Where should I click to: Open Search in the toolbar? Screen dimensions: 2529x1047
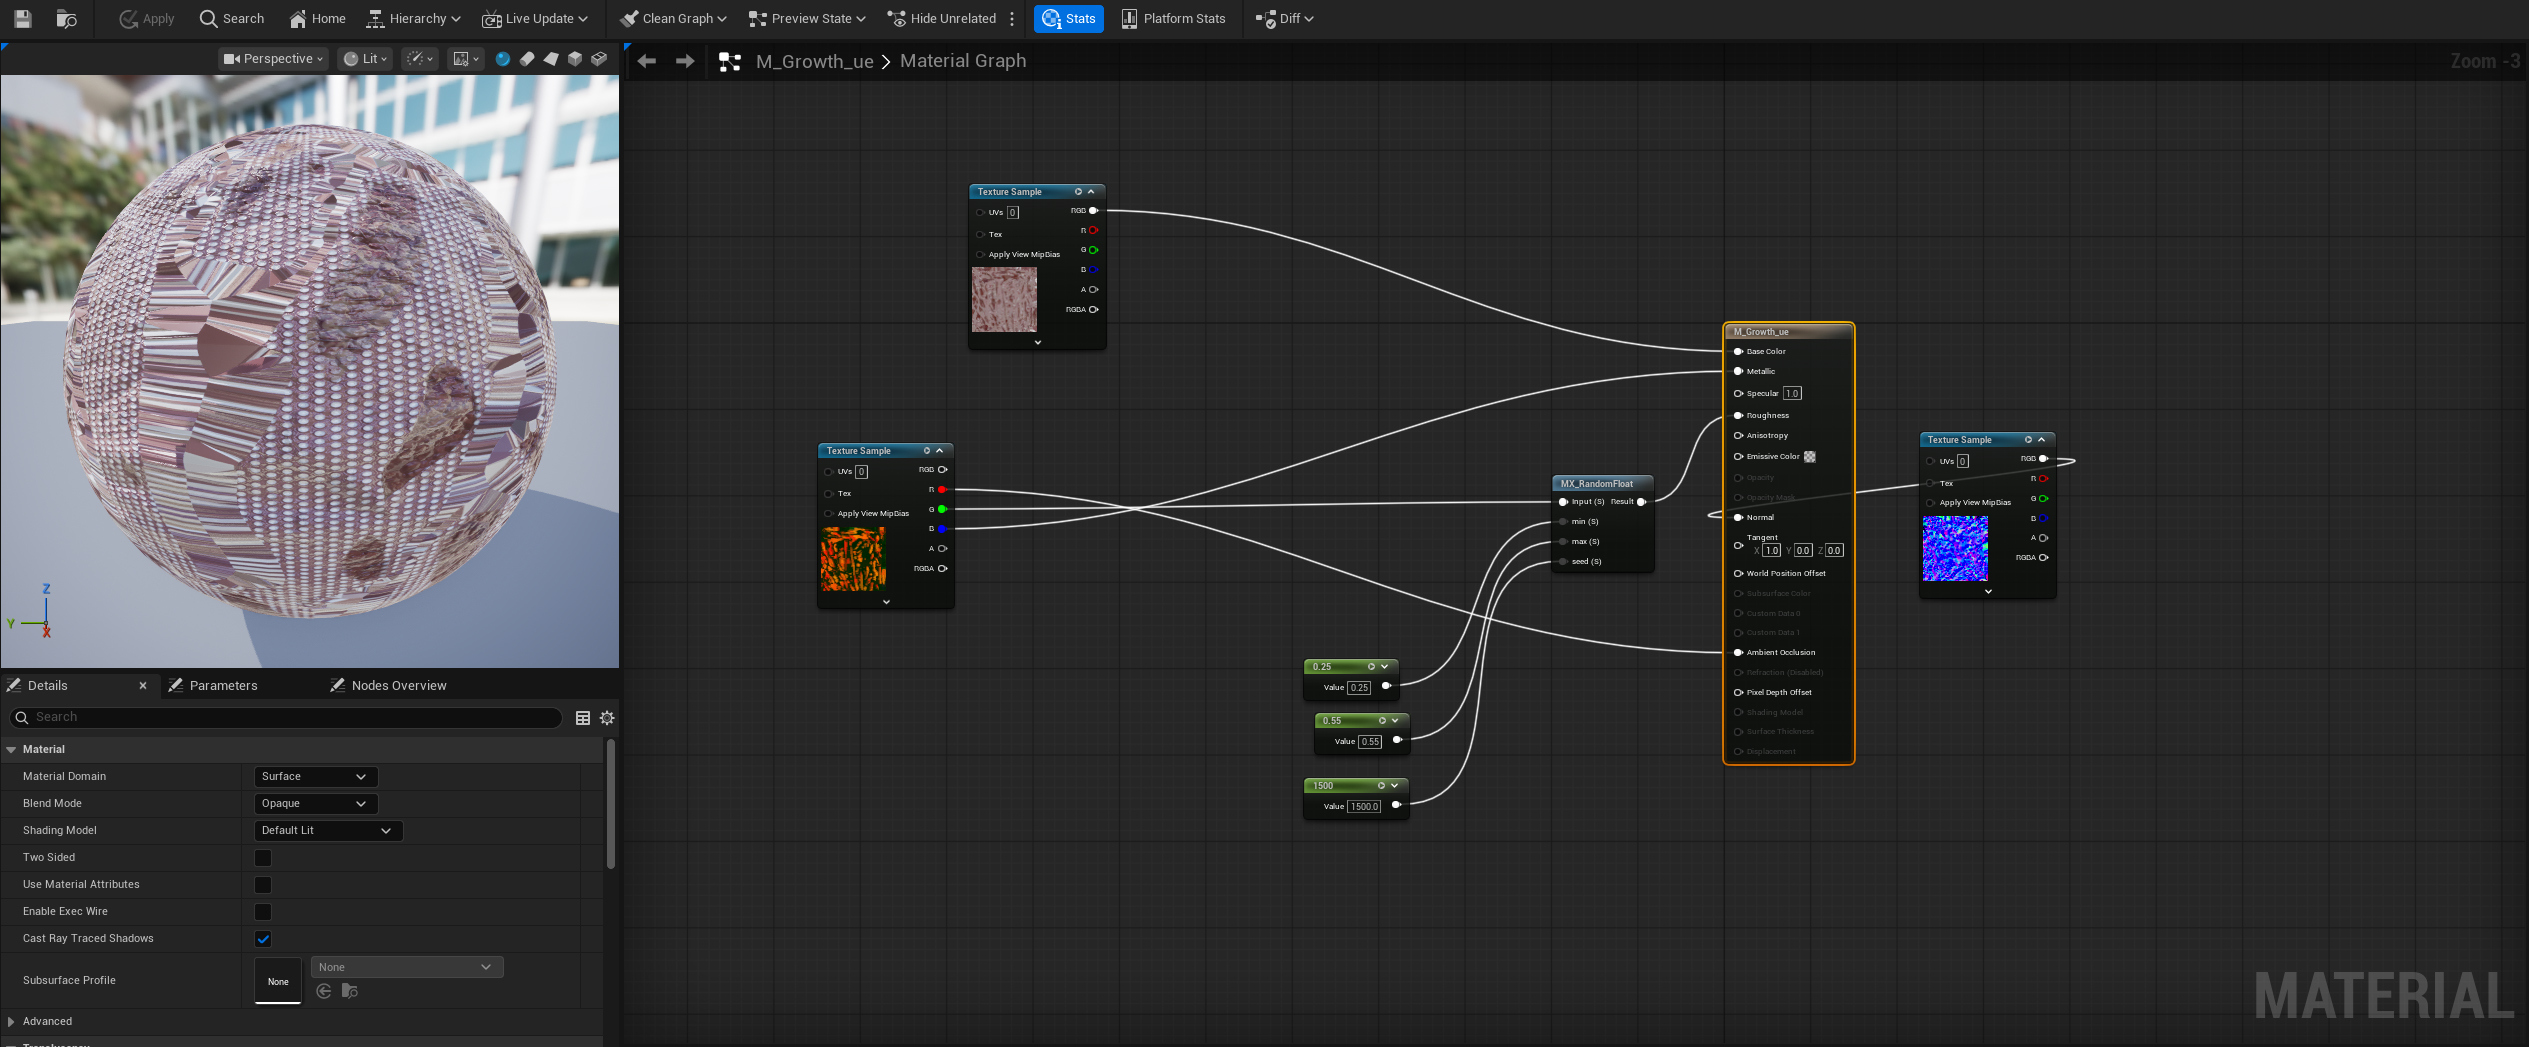232,18
